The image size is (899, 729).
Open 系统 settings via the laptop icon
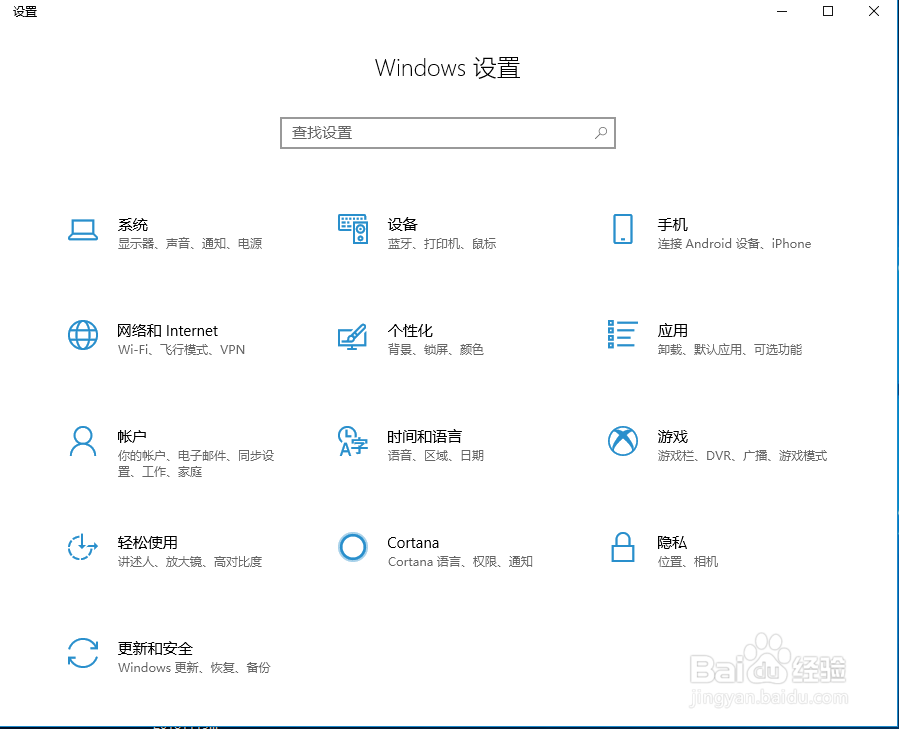[83, 231]
